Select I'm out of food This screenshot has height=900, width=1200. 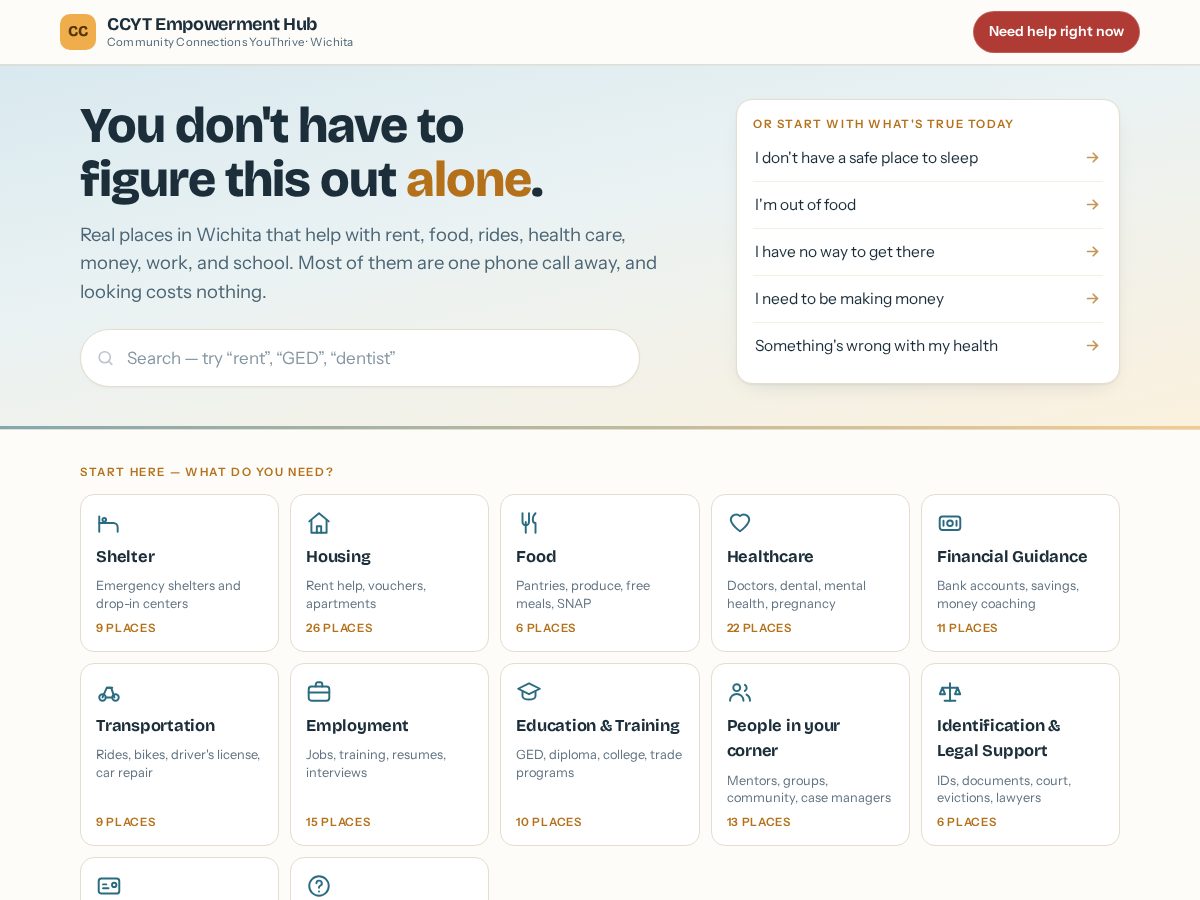[927, 205]
